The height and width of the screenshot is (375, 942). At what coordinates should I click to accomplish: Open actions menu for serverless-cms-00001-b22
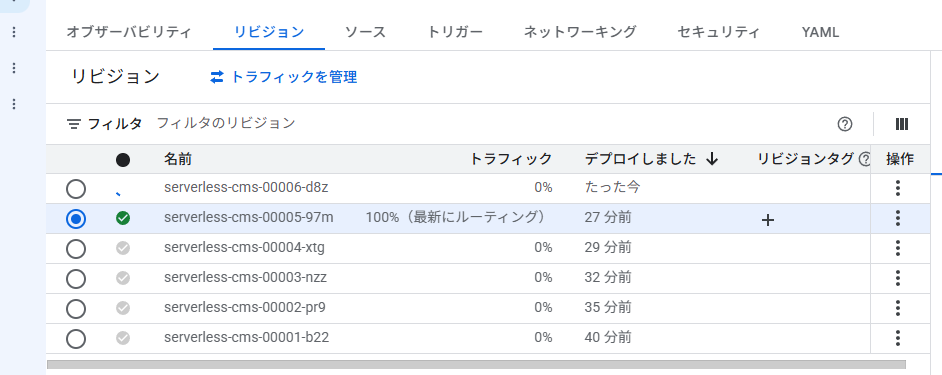click(898, 338)
